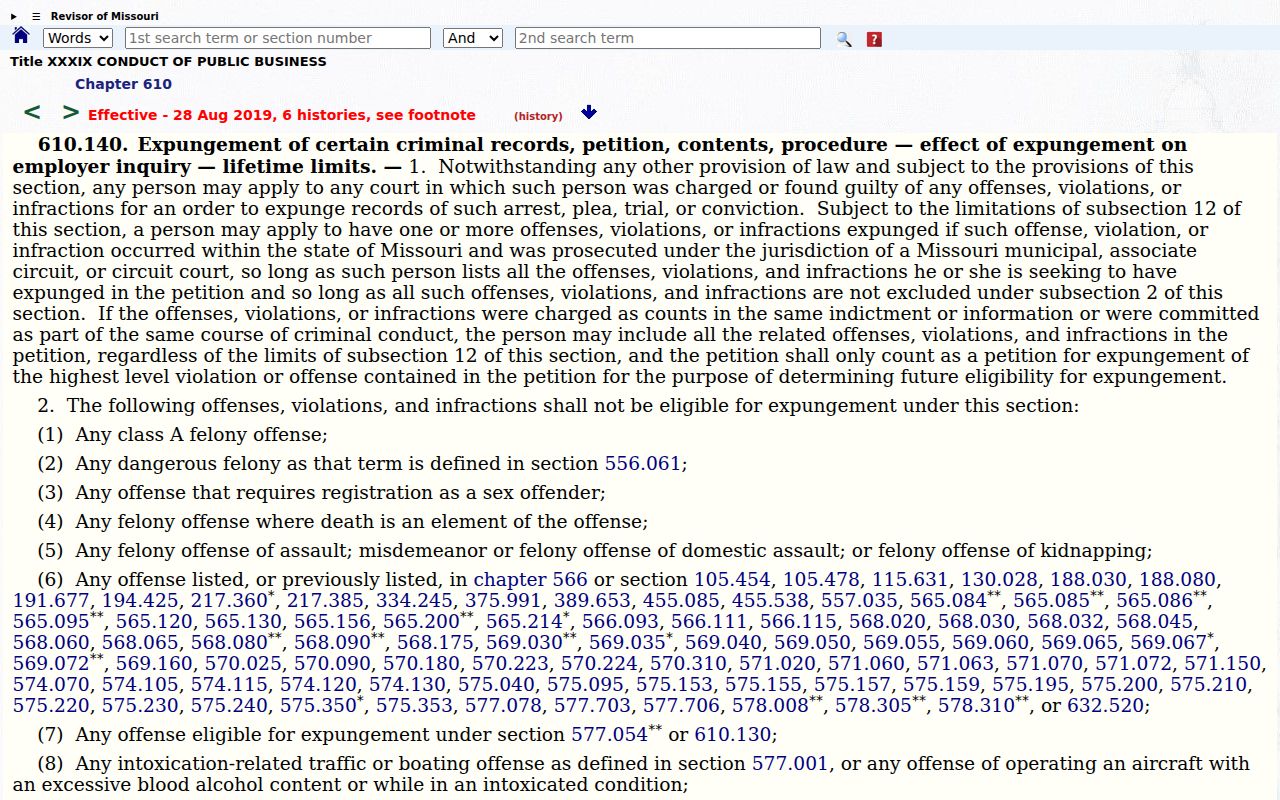The height and width of the screenshot is (800, 1280).
Task: Open section 565.084 link
Action: click(x=948, y=601)
